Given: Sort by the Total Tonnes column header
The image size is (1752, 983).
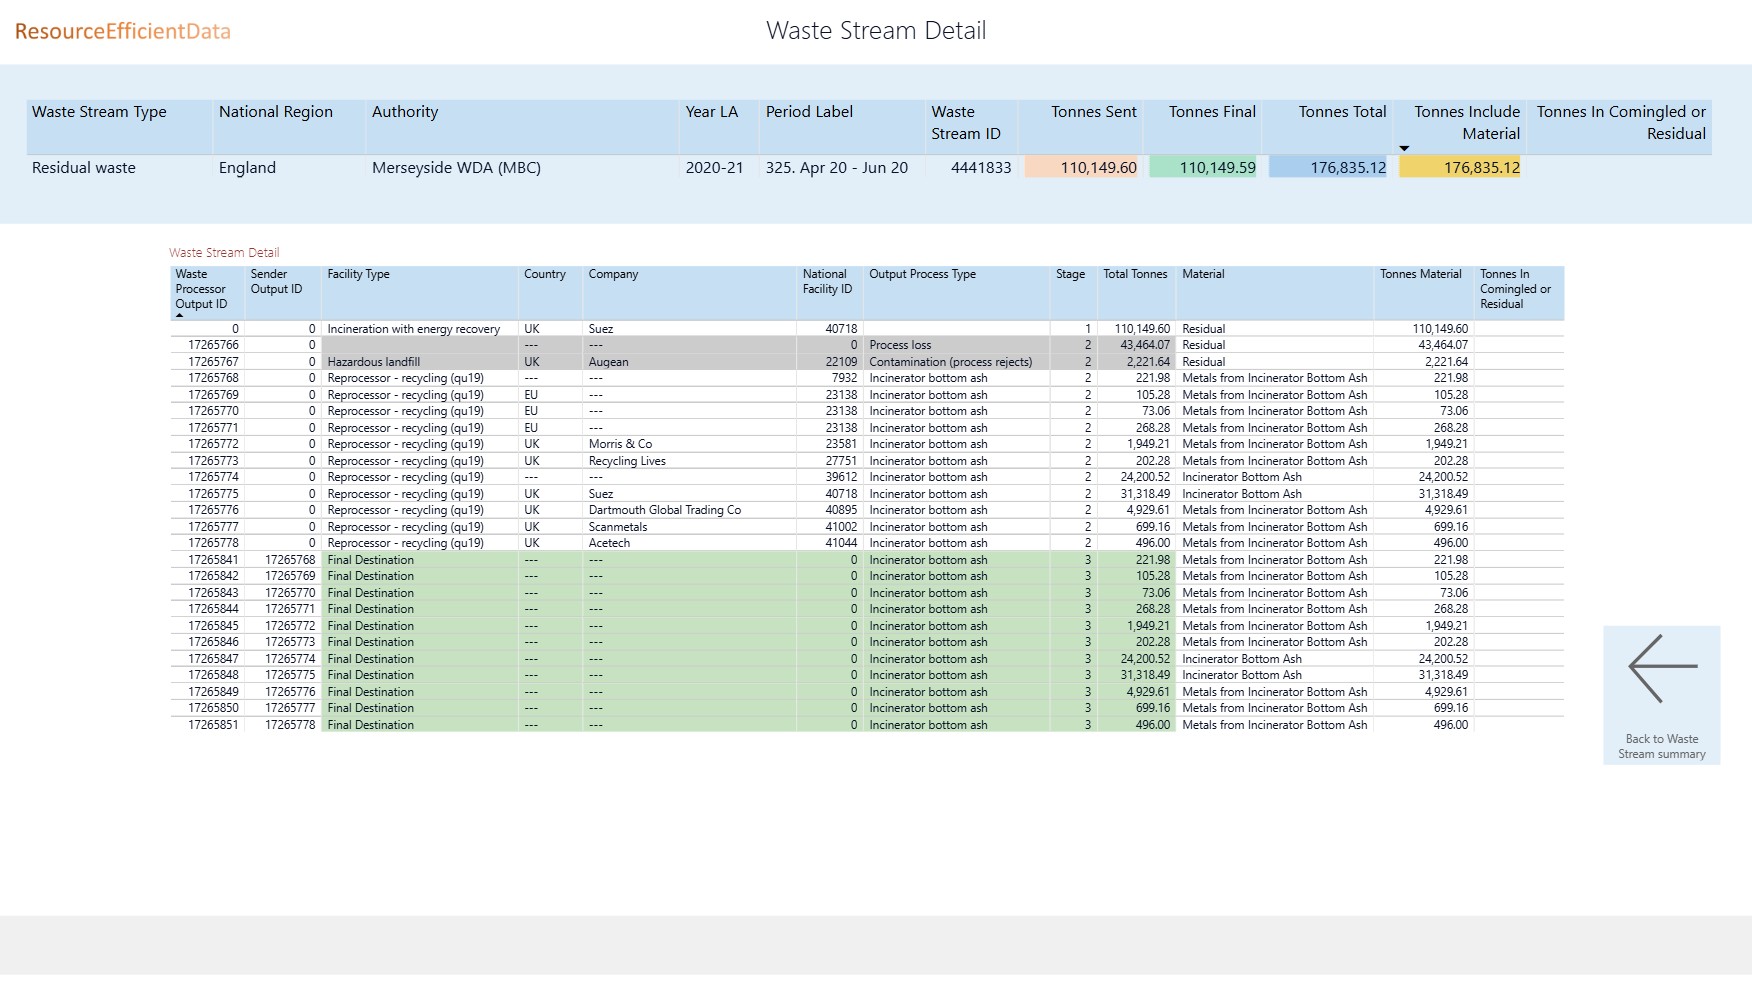Looking at the screenshot, I should point(1134,274).
